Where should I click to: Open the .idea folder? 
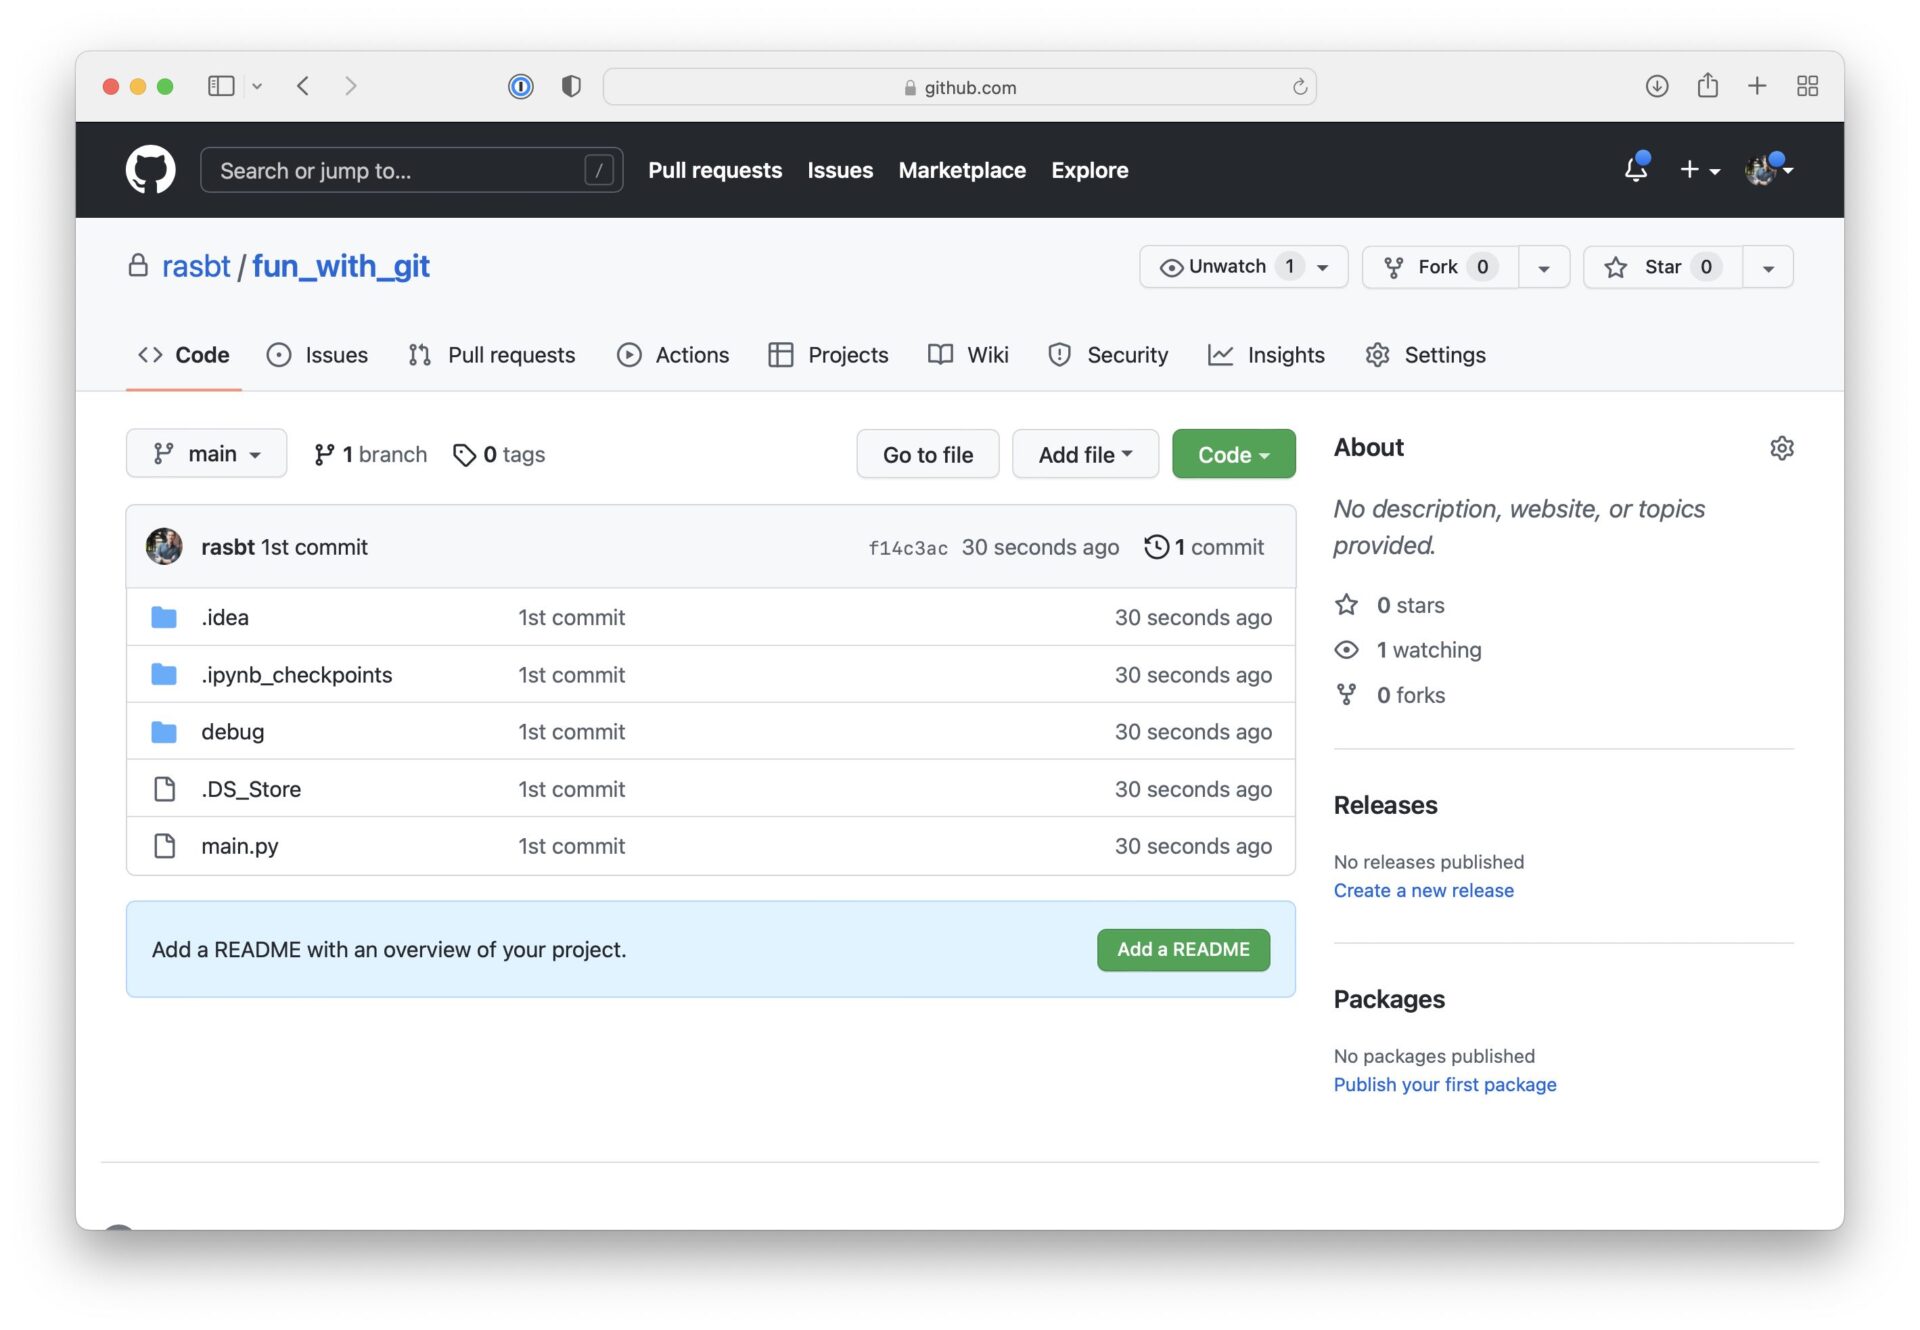pos(225,617)
